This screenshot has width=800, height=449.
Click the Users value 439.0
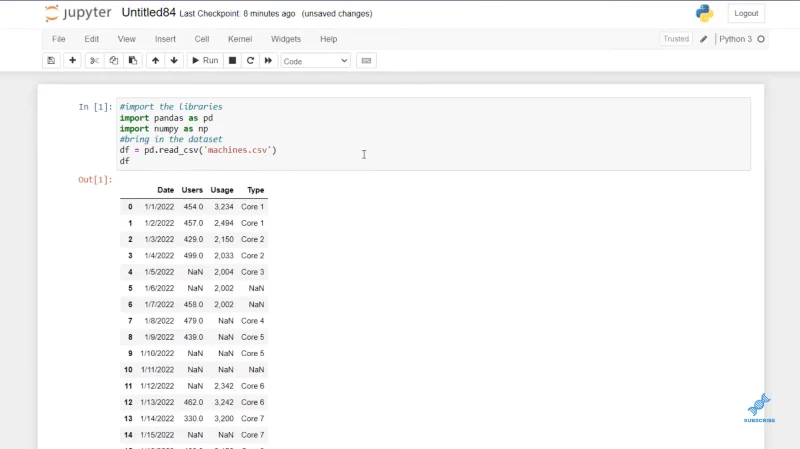(x=193, y=337)
